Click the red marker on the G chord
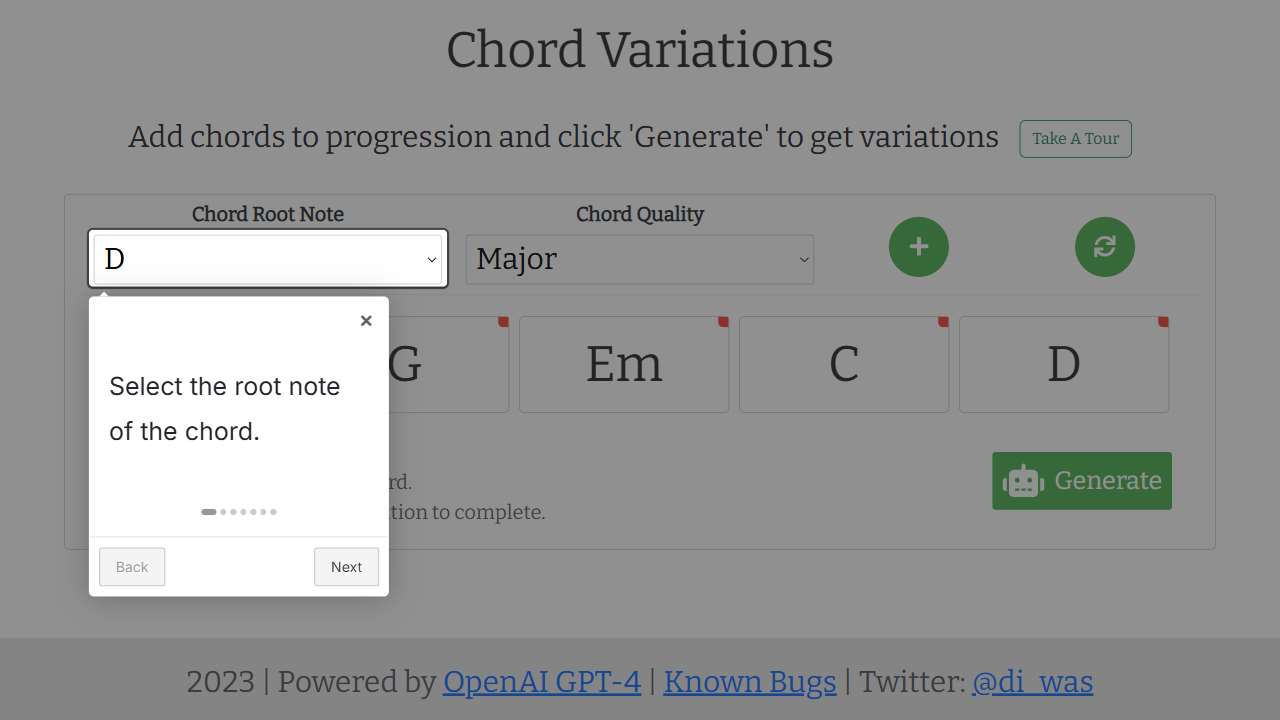The image size is (1280, 720). tap(503, 323)
